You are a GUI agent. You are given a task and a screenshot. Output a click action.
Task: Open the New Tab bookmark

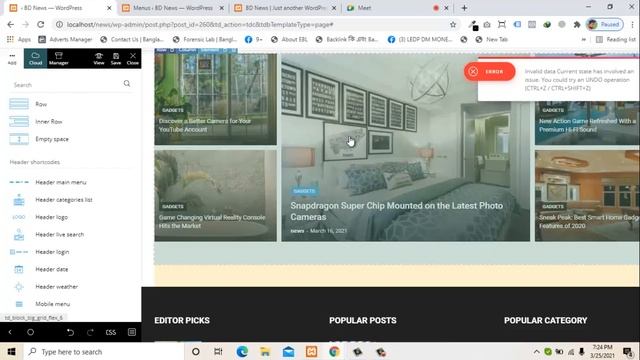click(x=492, y=40)
